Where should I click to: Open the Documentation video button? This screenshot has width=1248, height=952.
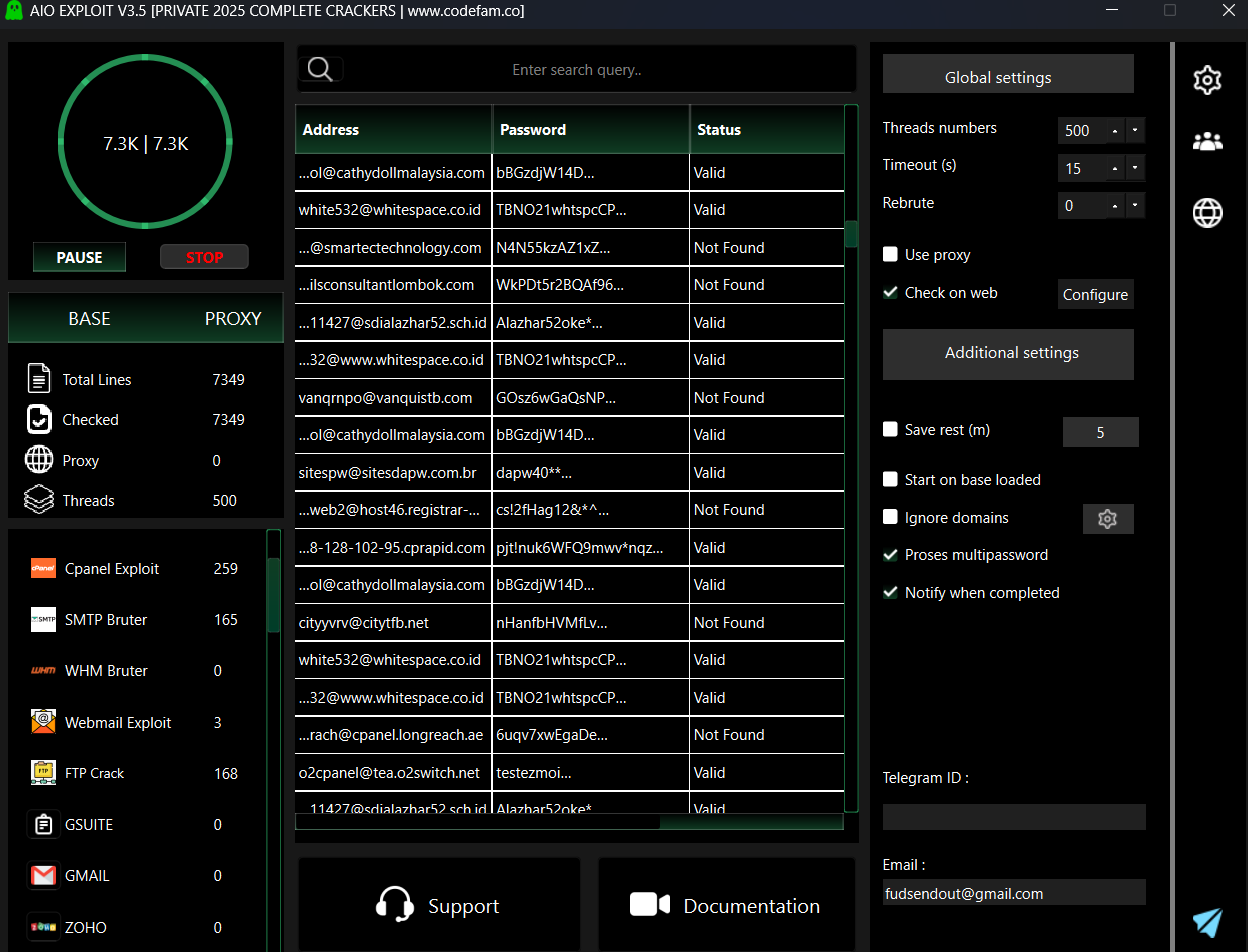(x=726, y=905)
